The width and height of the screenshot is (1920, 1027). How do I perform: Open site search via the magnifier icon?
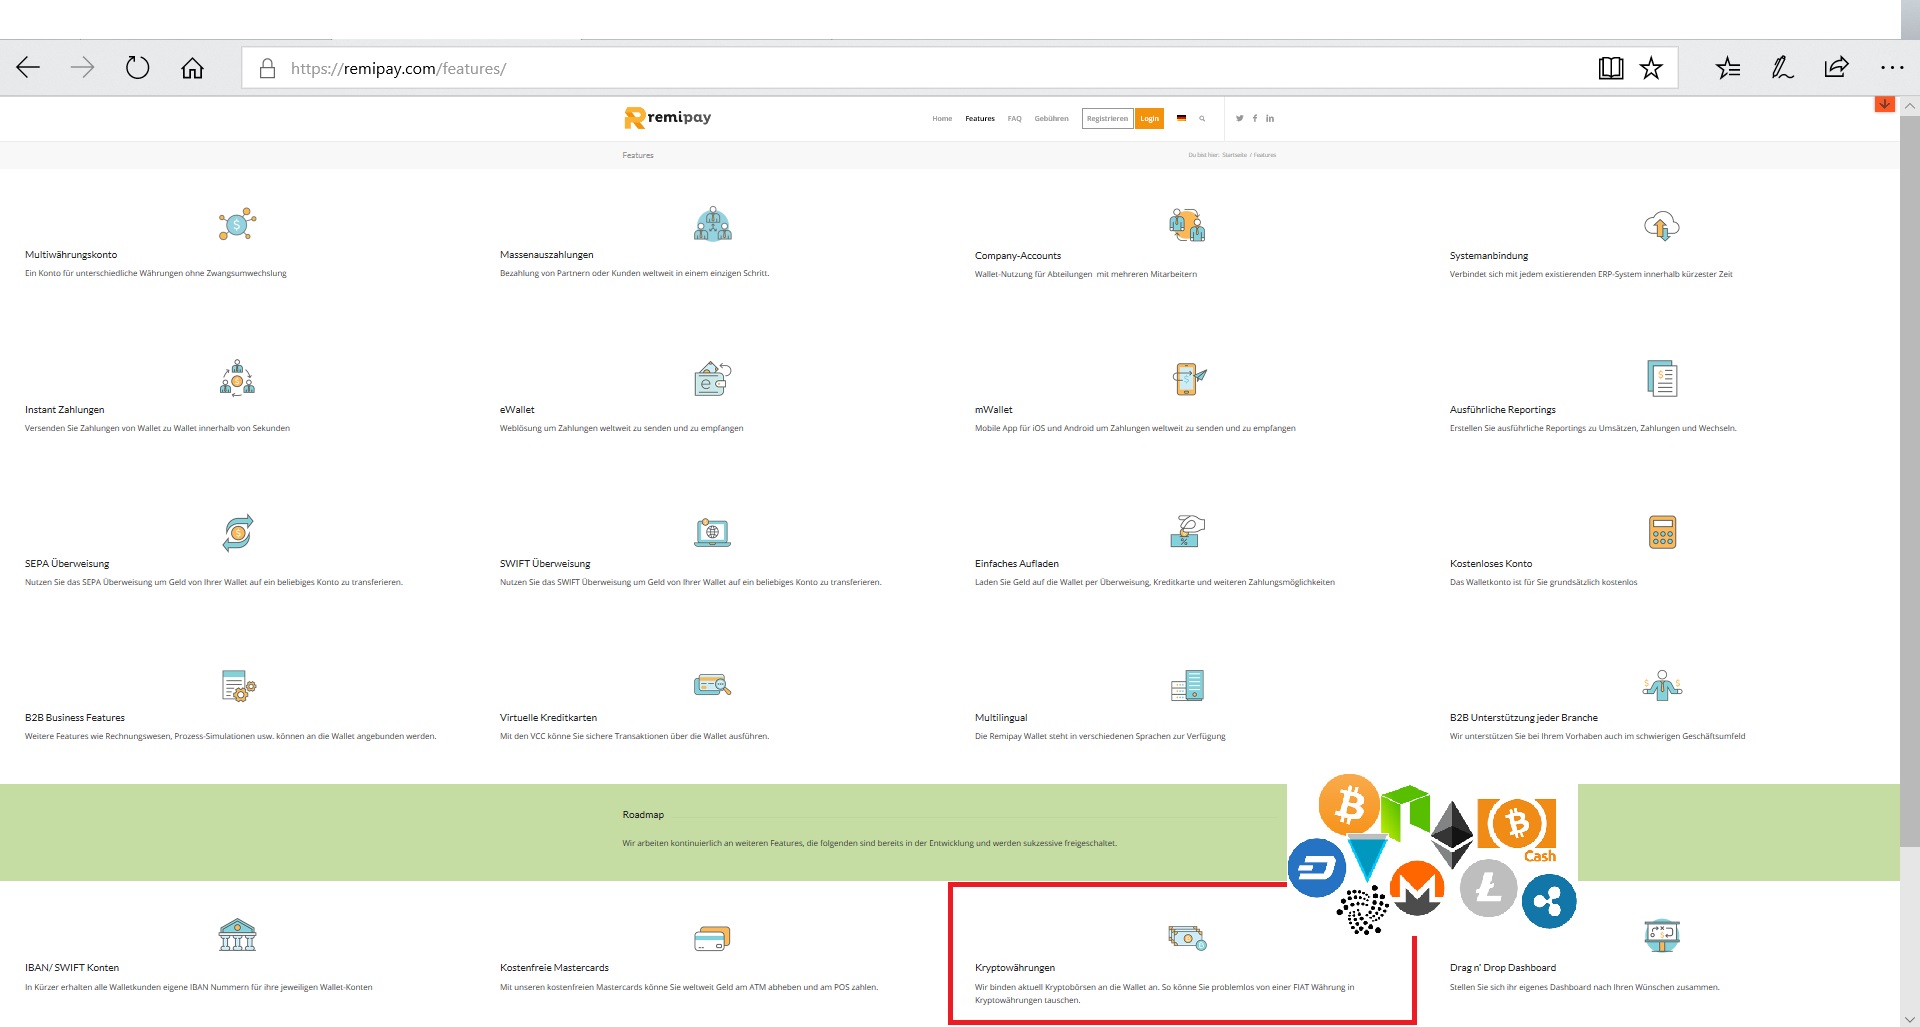point(1202,118)
